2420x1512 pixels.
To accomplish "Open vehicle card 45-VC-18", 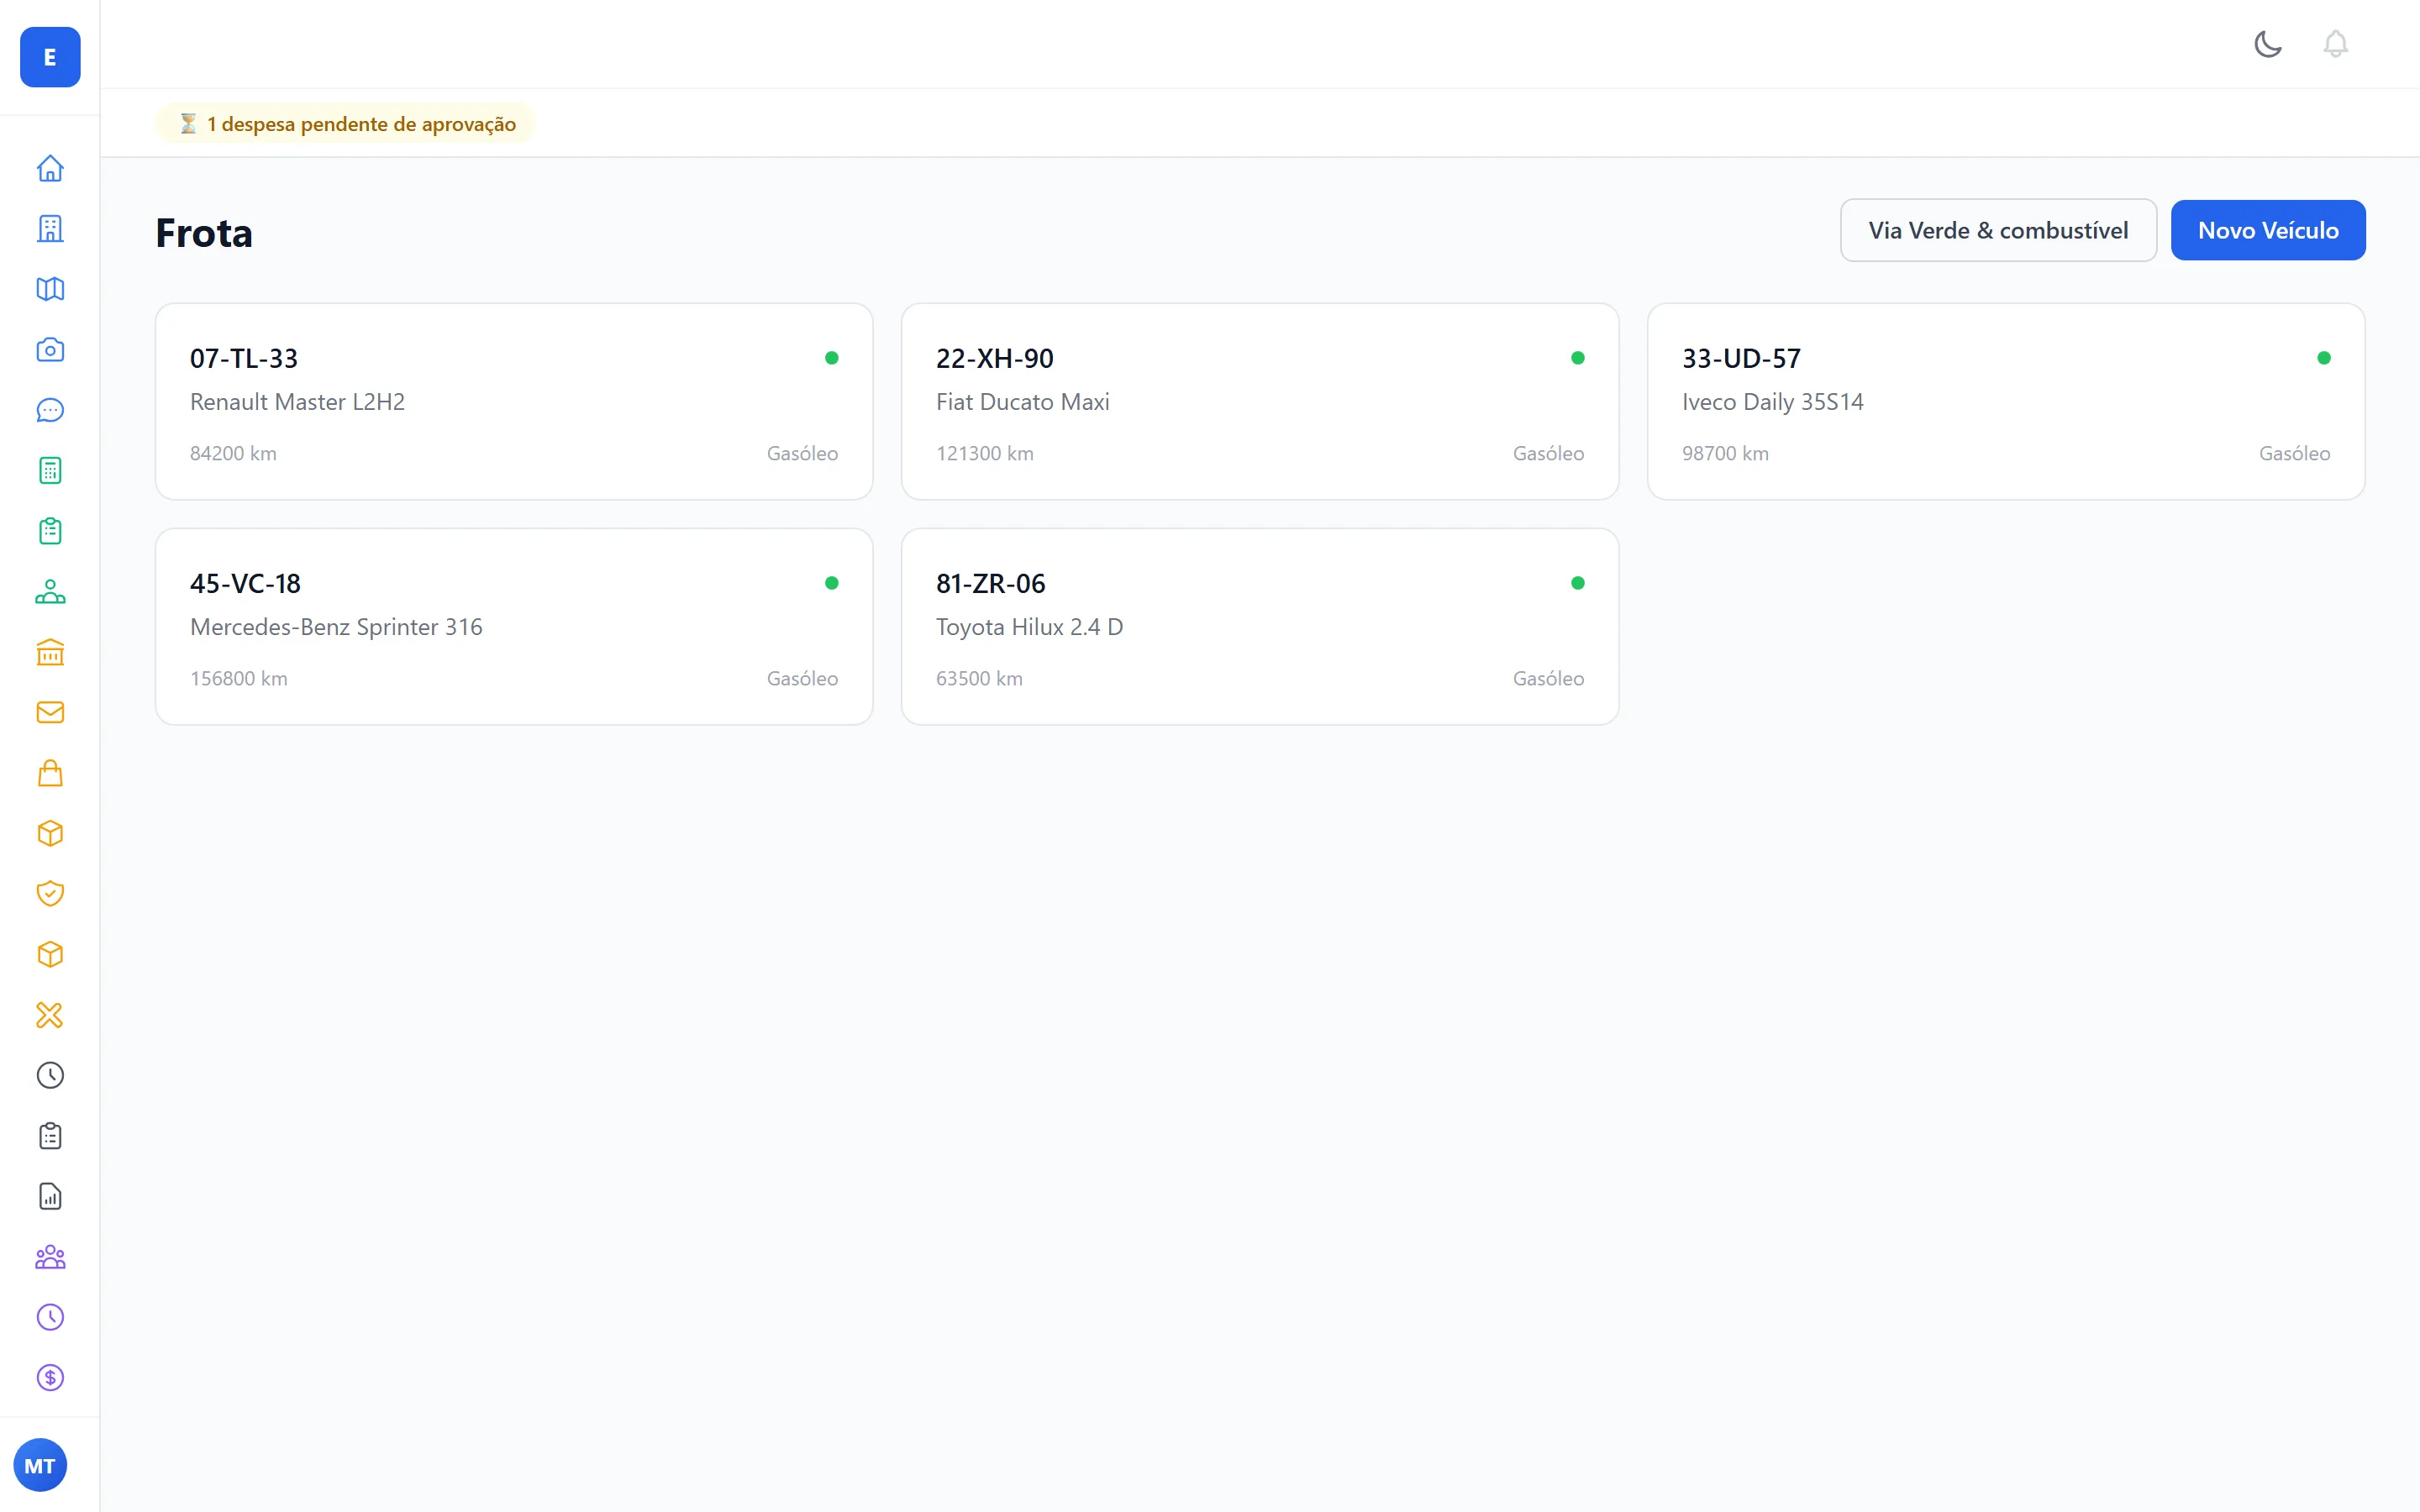I will click(x=514, y=626).
